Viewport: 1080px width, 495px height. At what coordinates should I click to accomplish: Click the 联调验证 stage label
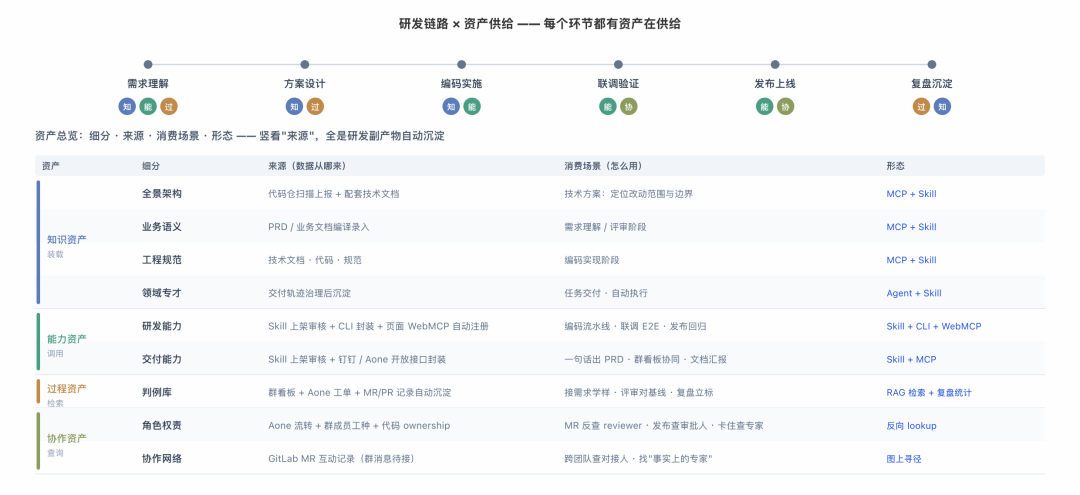pos(619,84)
